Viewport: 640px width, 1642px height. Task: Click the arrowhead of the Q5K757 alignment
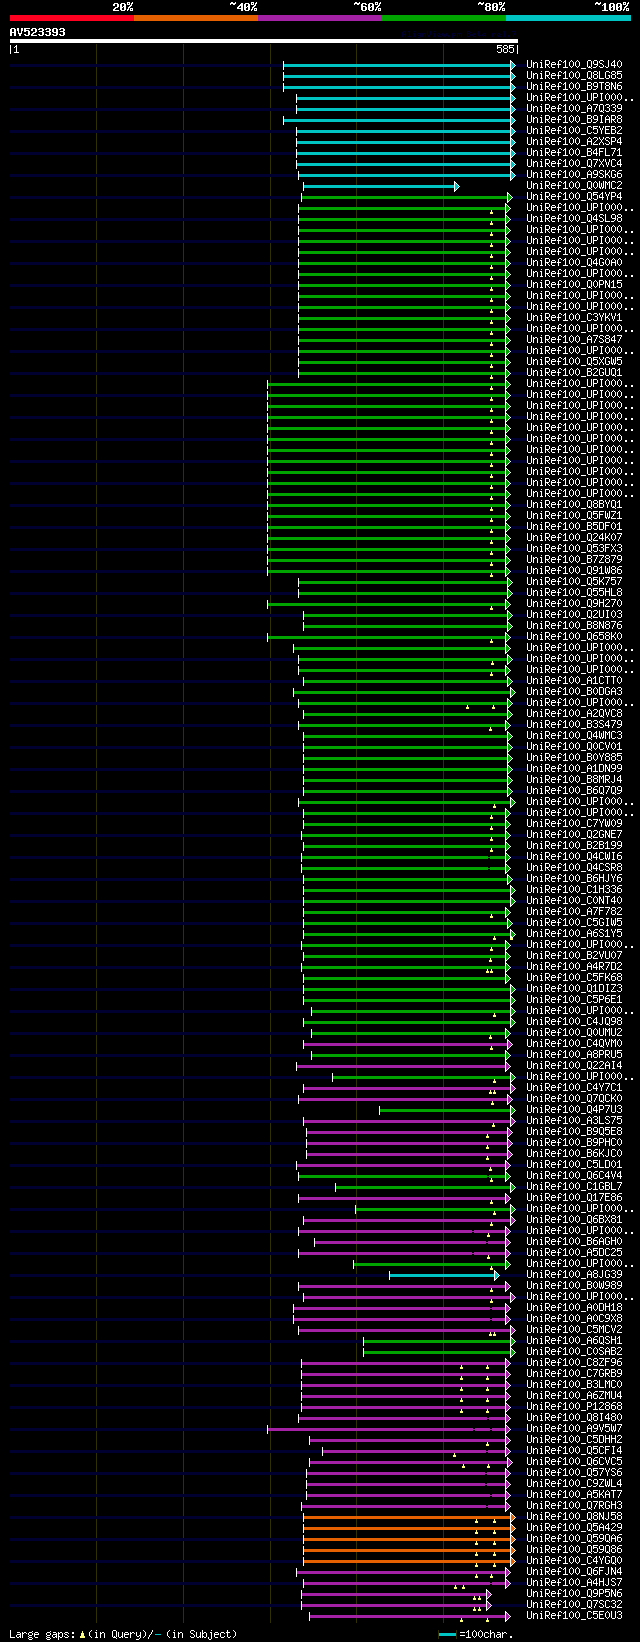click(x=509, y=582)
